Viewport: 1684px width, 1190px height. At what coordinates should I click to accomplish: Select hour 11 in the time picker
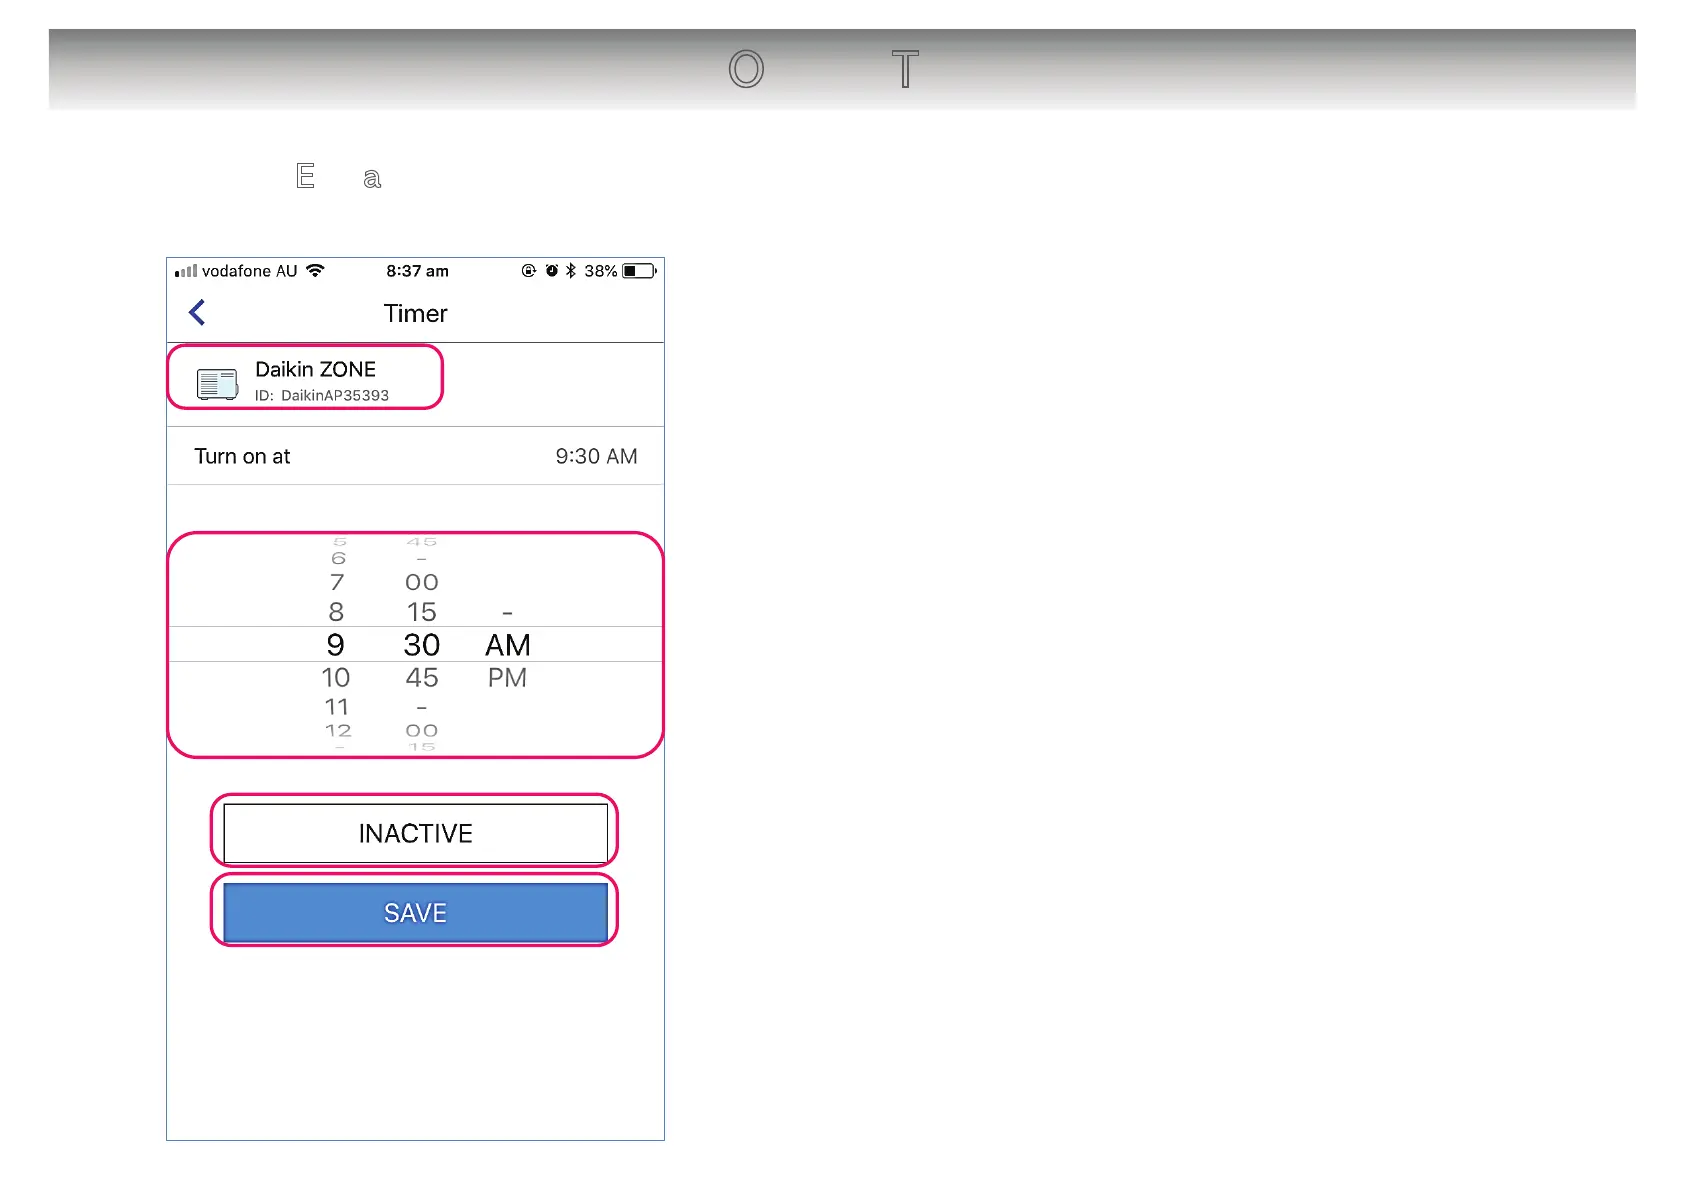(x=337, y=707)
